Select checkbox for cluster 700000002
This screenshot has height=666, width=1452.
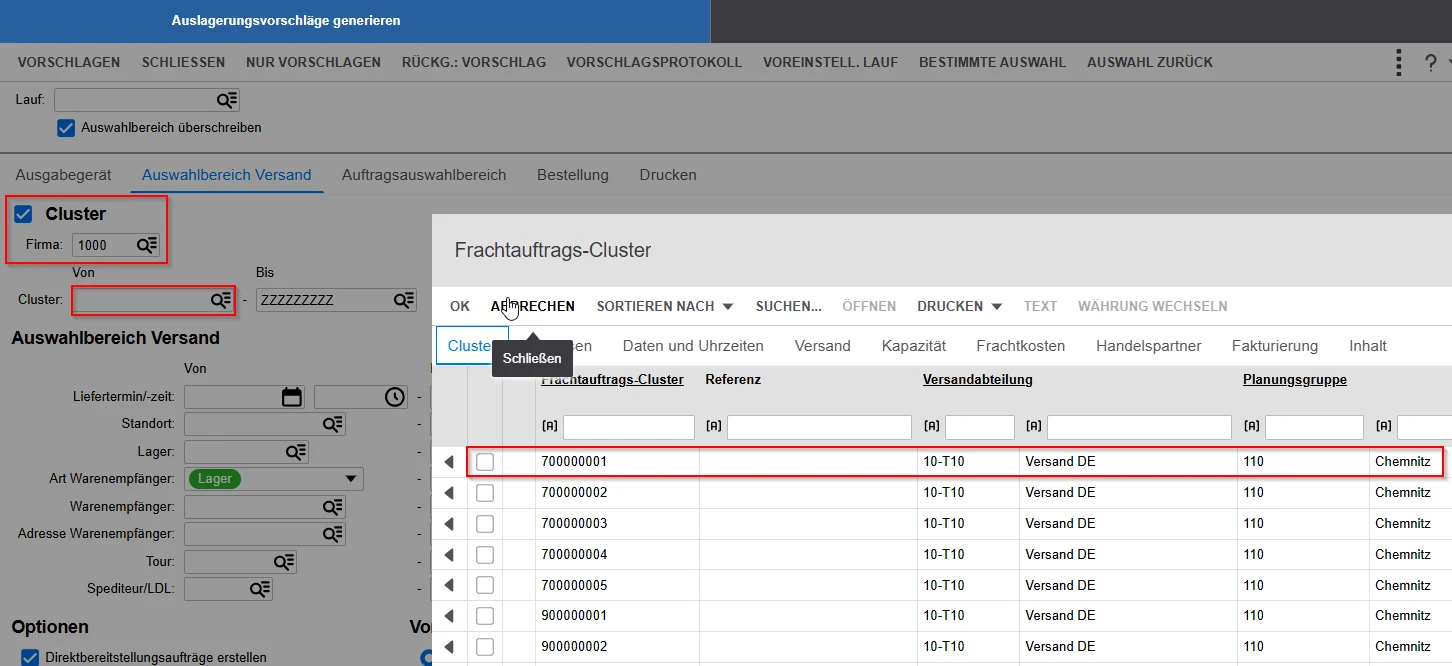pos(485,493)
